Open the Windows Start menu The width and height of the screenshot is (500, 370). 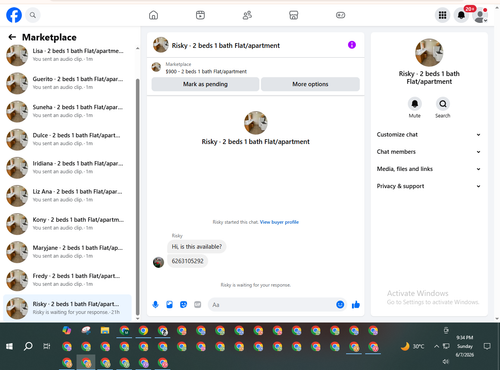(9, 346)
